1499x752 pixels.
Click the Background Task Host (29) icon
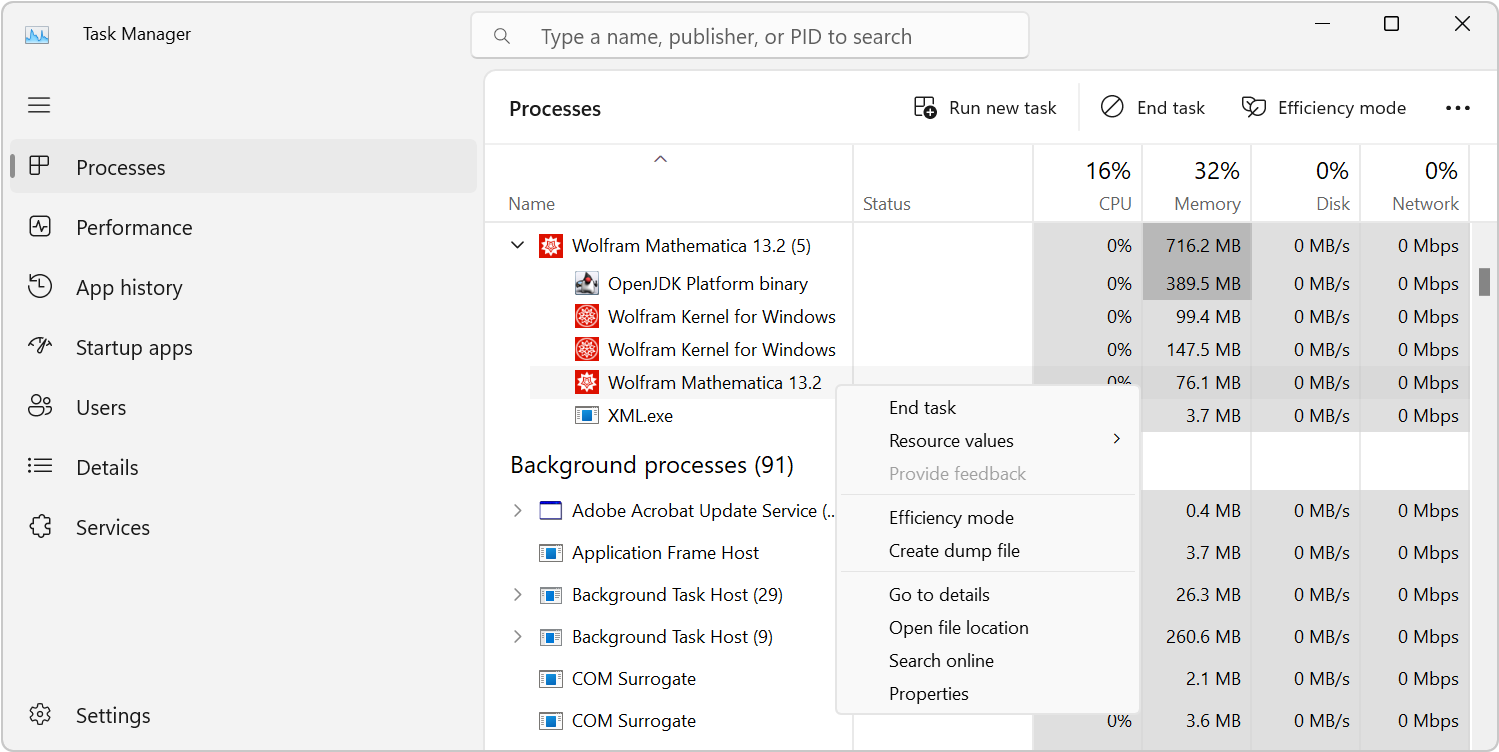[x=551, y=595]
